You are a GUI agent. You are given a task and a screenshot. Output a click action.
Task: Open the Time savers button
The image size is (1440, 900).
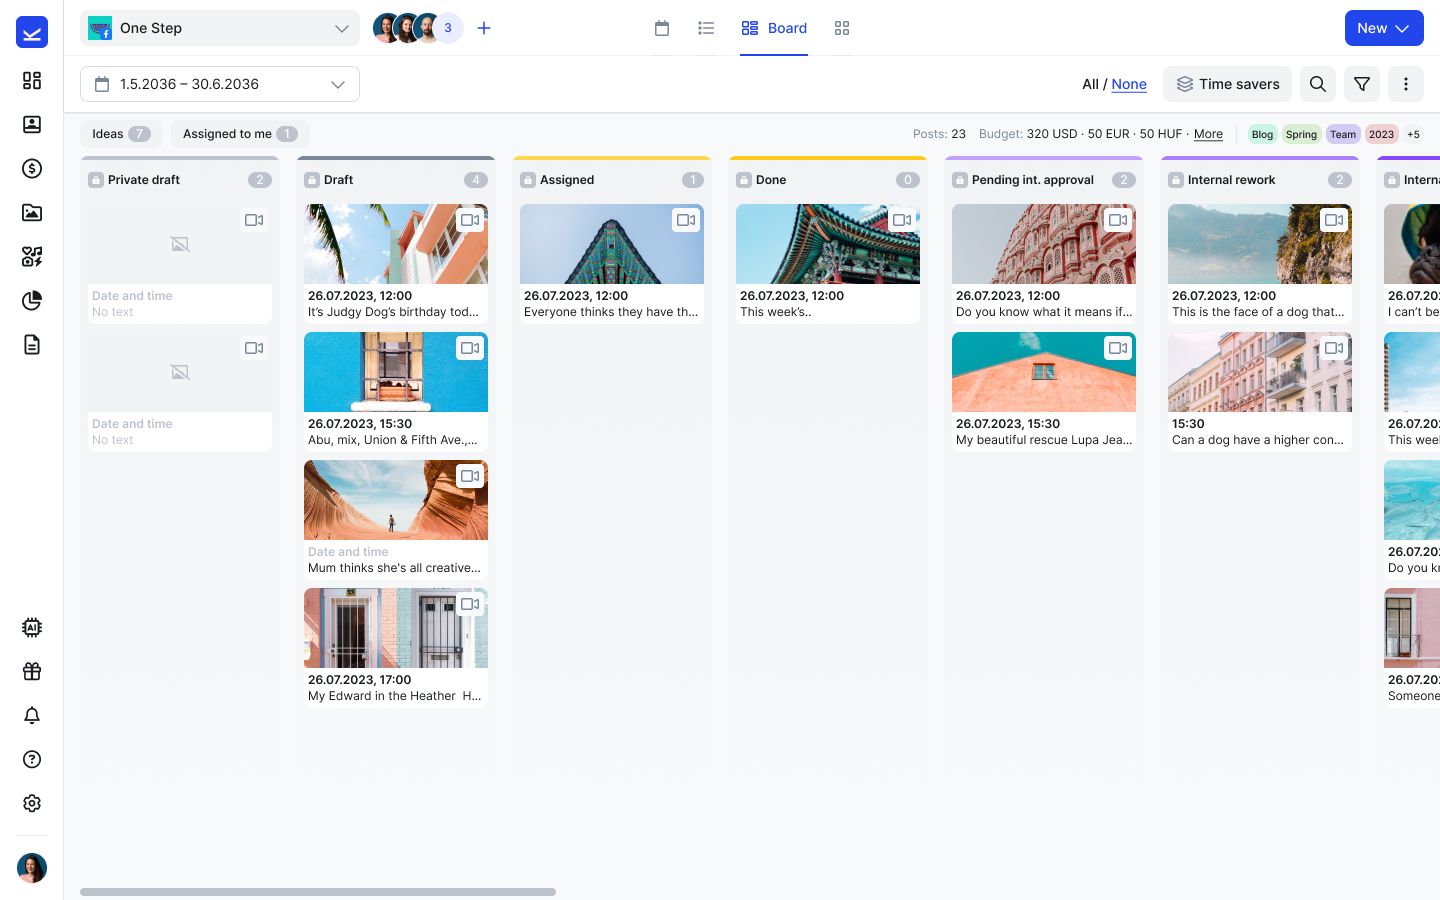1227,84
